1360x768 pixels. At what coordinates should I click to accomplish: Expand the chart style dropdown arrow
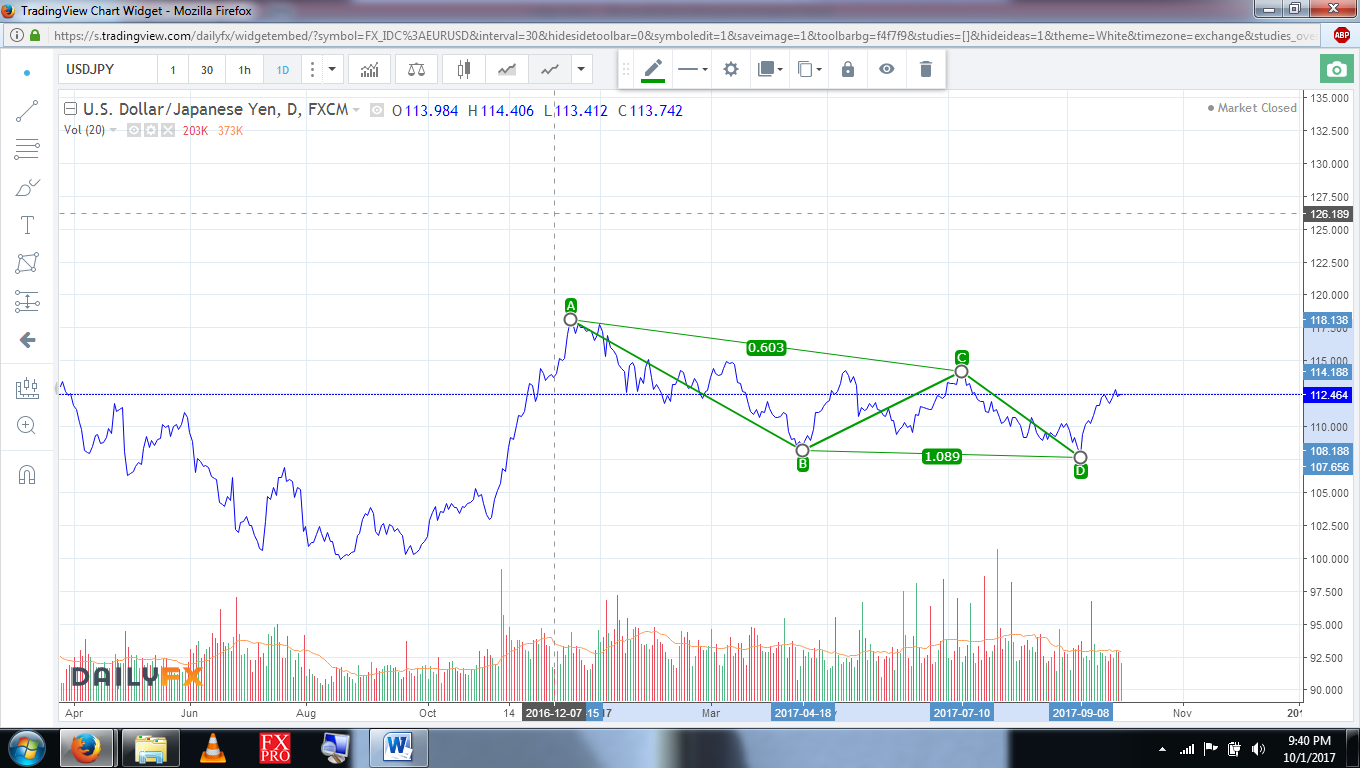pos(581,70)
